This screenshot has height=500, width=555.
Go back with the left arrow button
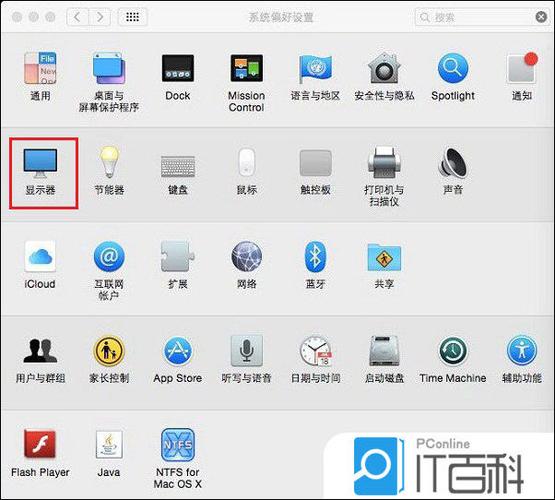(x=78, y=17)
